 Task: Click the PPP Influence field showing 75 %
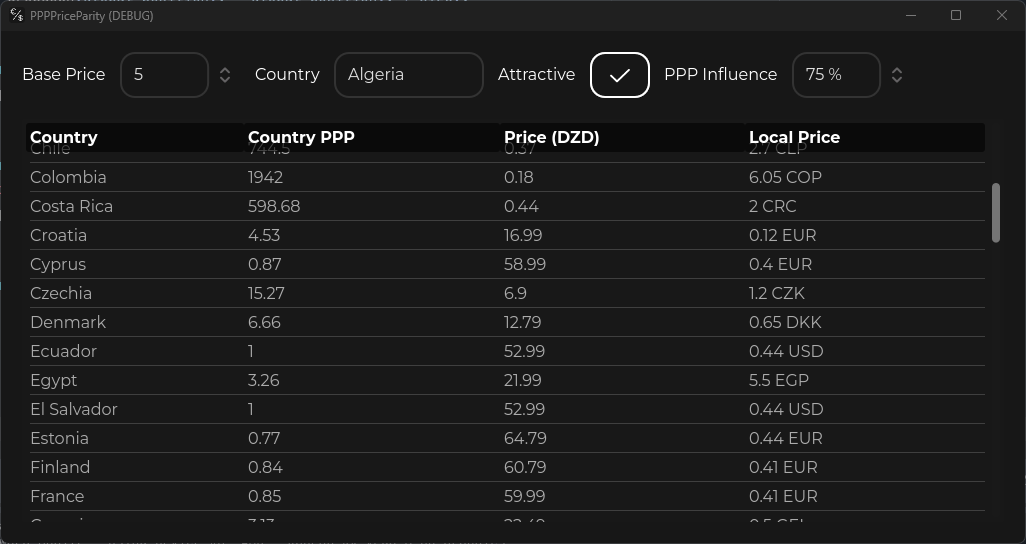835,75
